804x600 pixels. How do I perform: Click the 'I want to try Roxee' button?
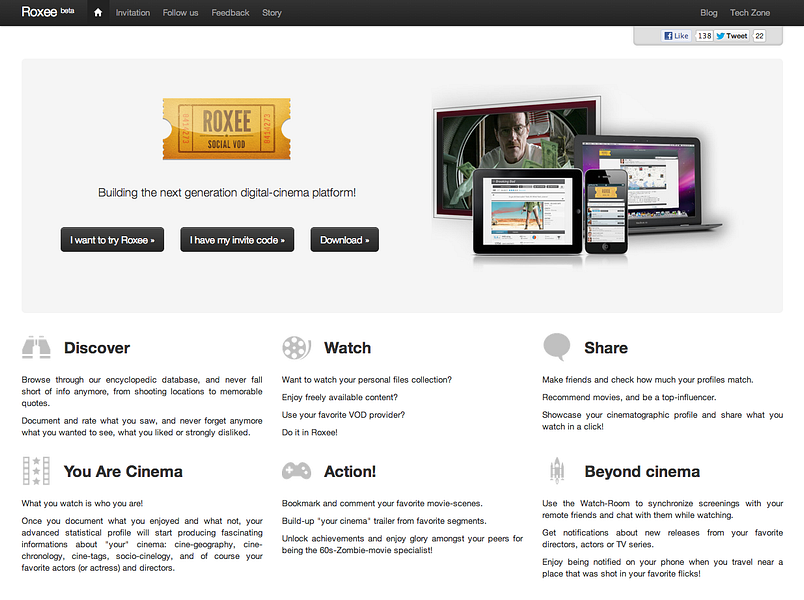pyautogui.click(x=112, y=240)
